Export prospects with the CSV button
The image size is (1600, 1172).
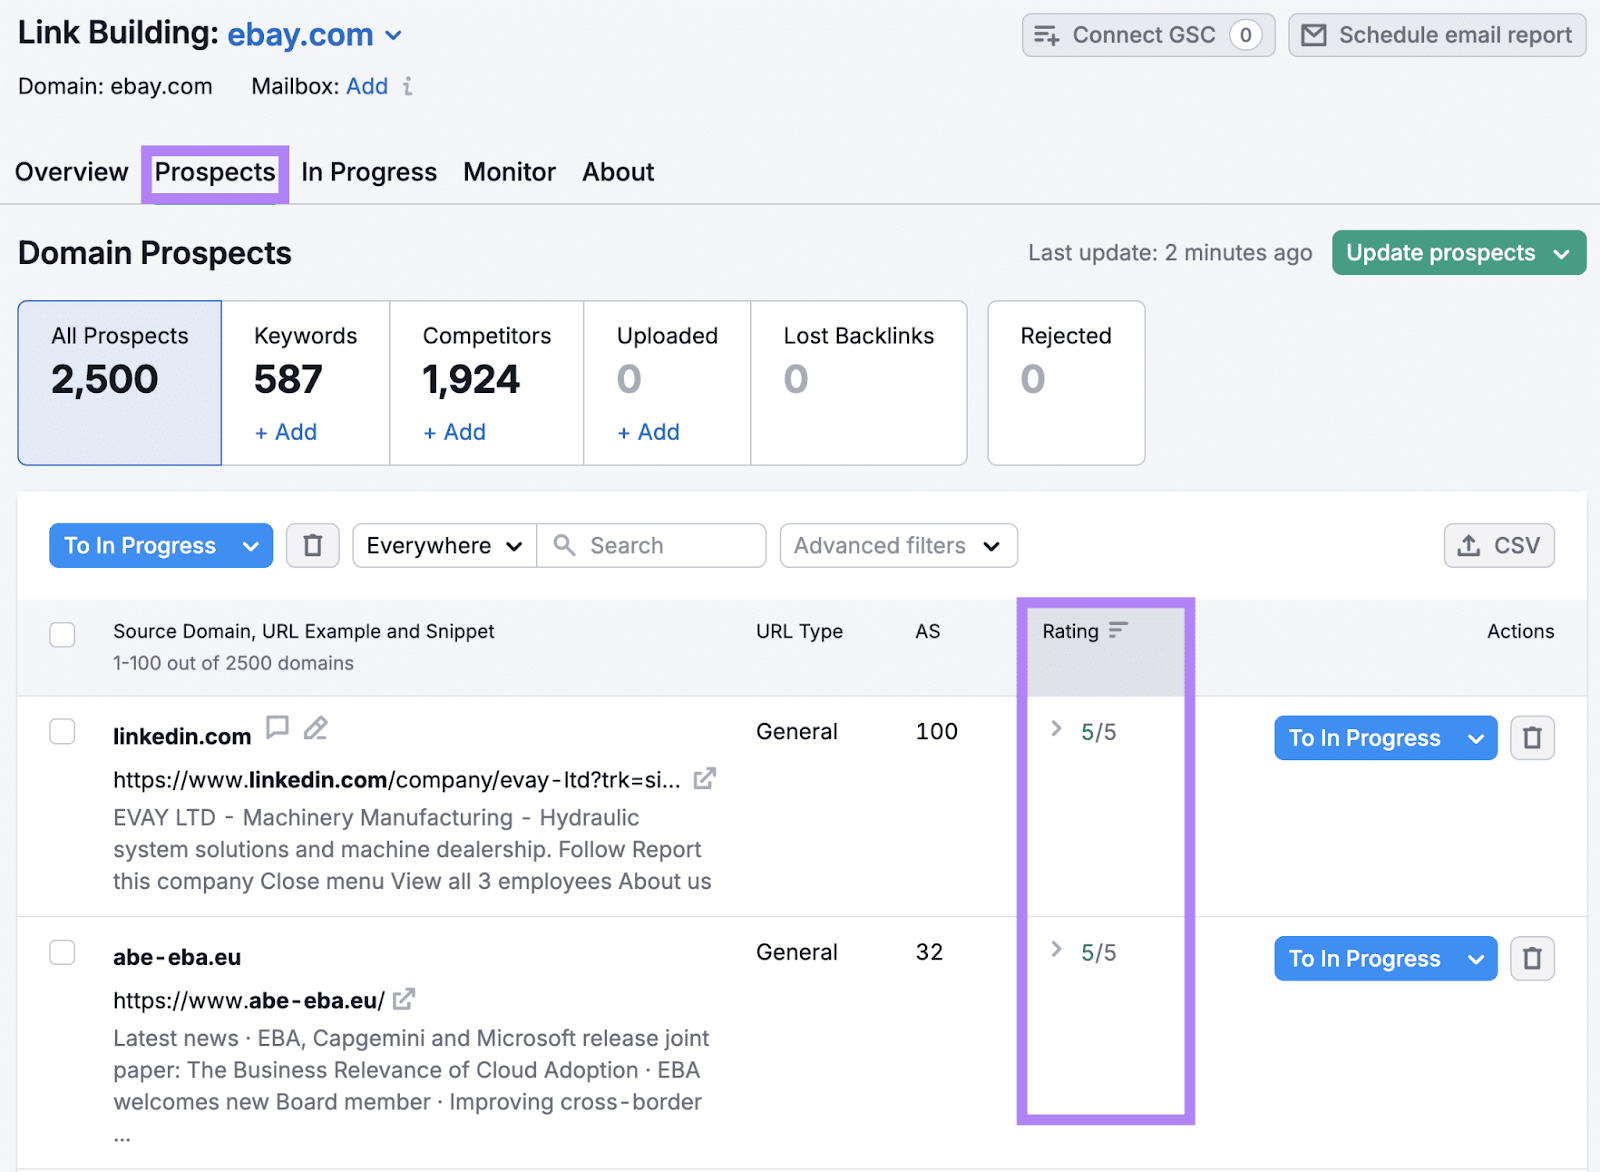1498,546
